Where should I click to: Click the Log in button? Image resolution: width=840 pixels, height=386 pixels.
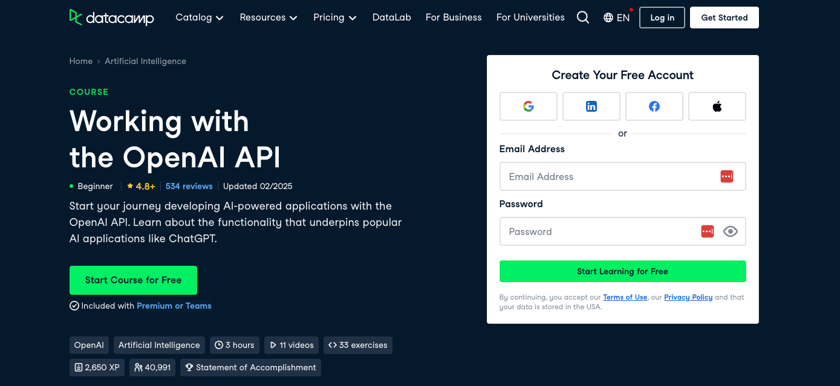(662, 18)
